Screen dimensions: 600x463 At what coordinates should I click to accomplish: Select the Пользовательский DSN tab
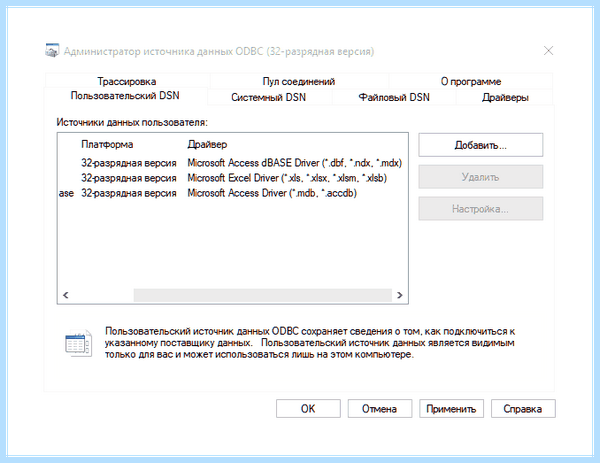(125, 96)
